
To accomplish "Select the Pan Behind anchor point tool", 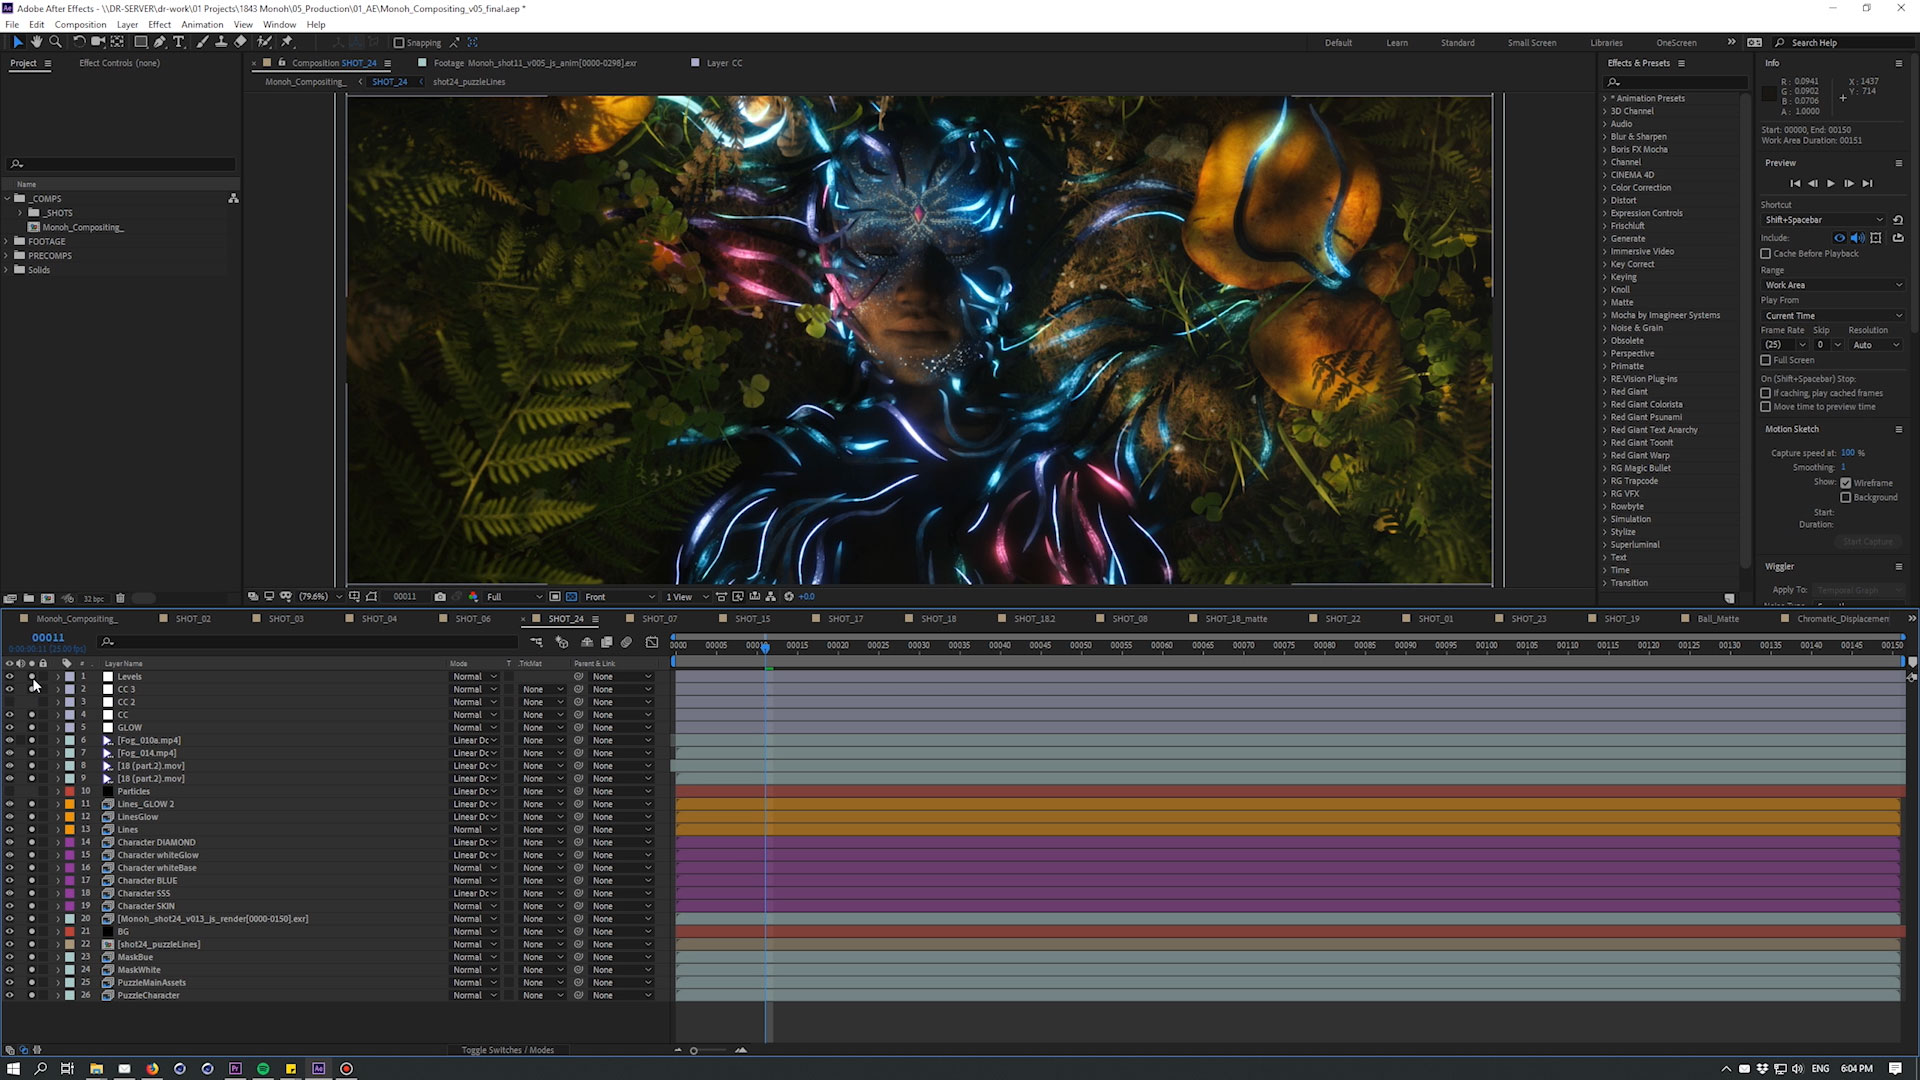I will (x=117, y=42).
